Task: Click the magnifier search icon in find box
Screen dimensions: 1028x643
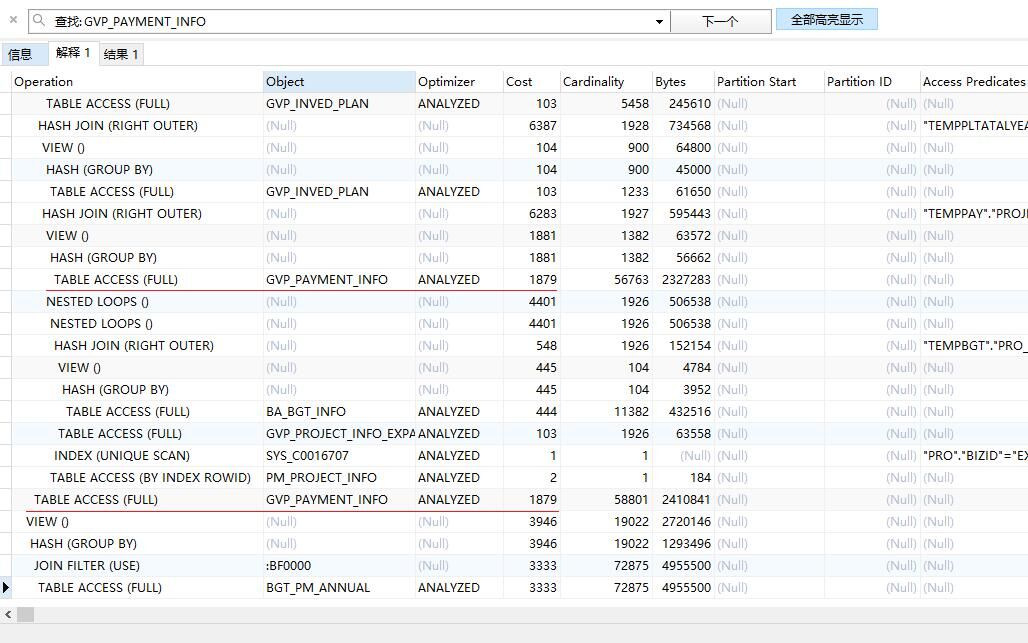Action: (x=40, y=21)
